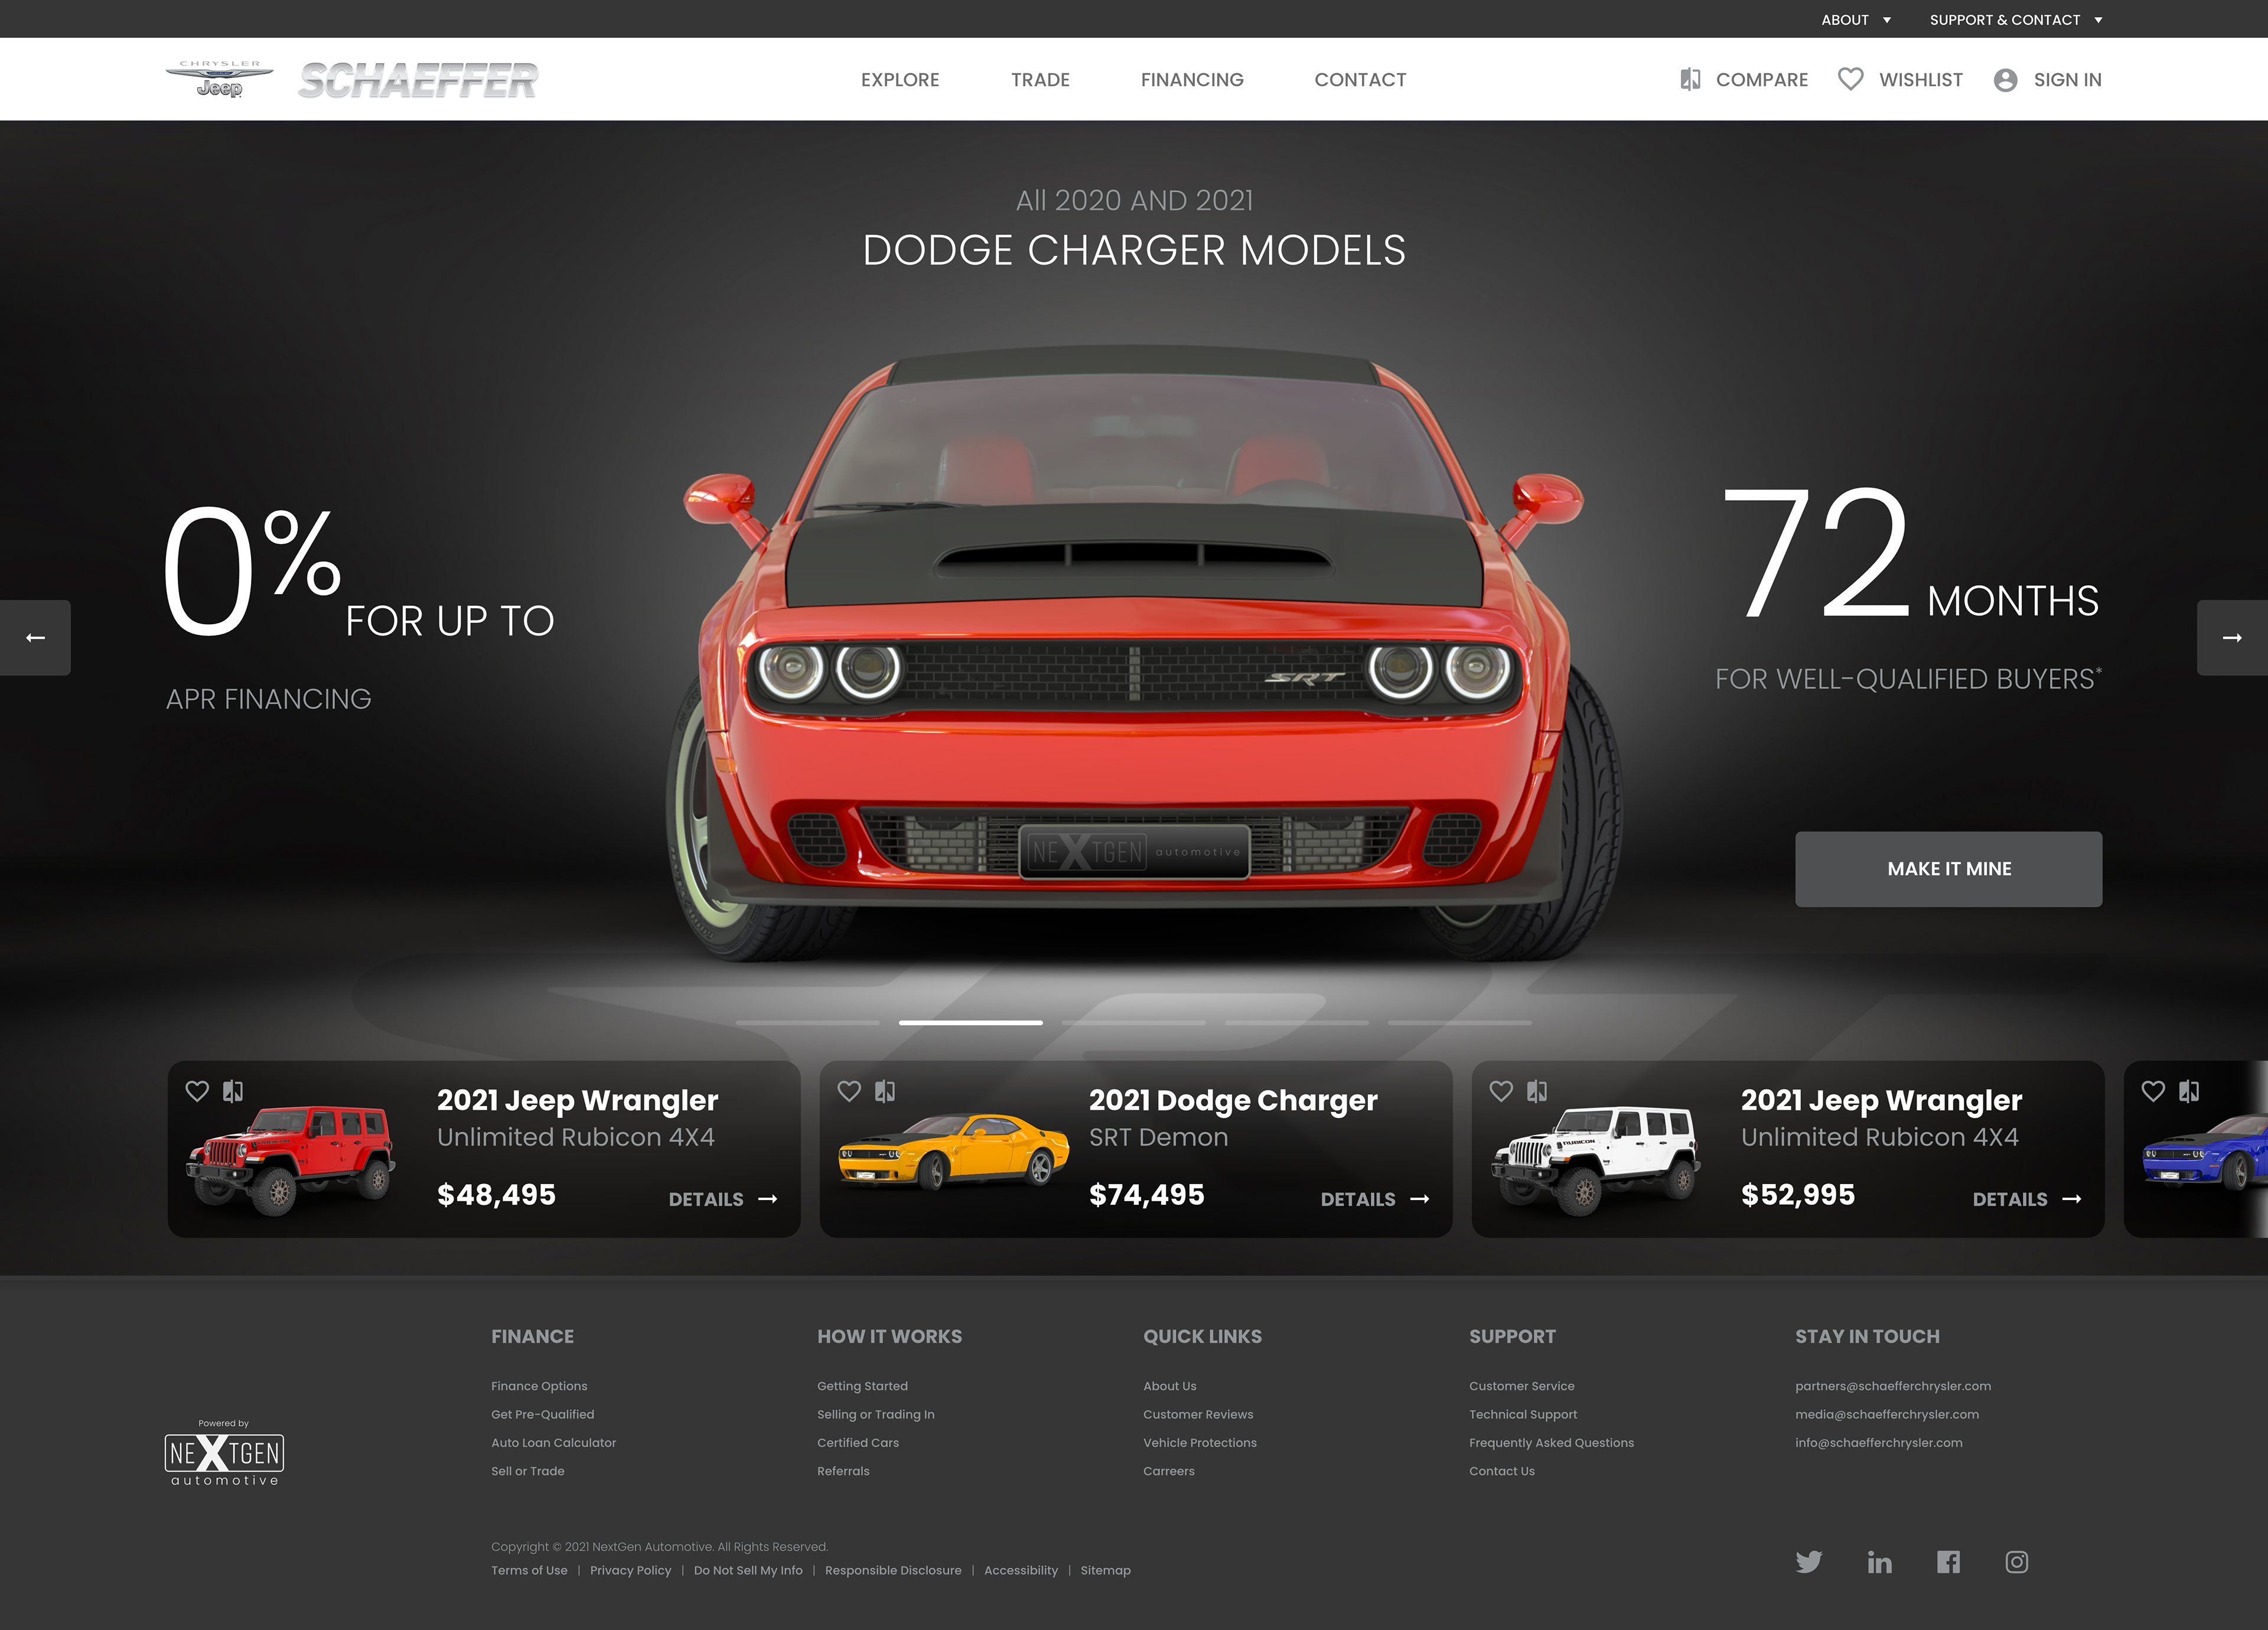Favorite the Dodge Charger SRT Demon

849,1091
